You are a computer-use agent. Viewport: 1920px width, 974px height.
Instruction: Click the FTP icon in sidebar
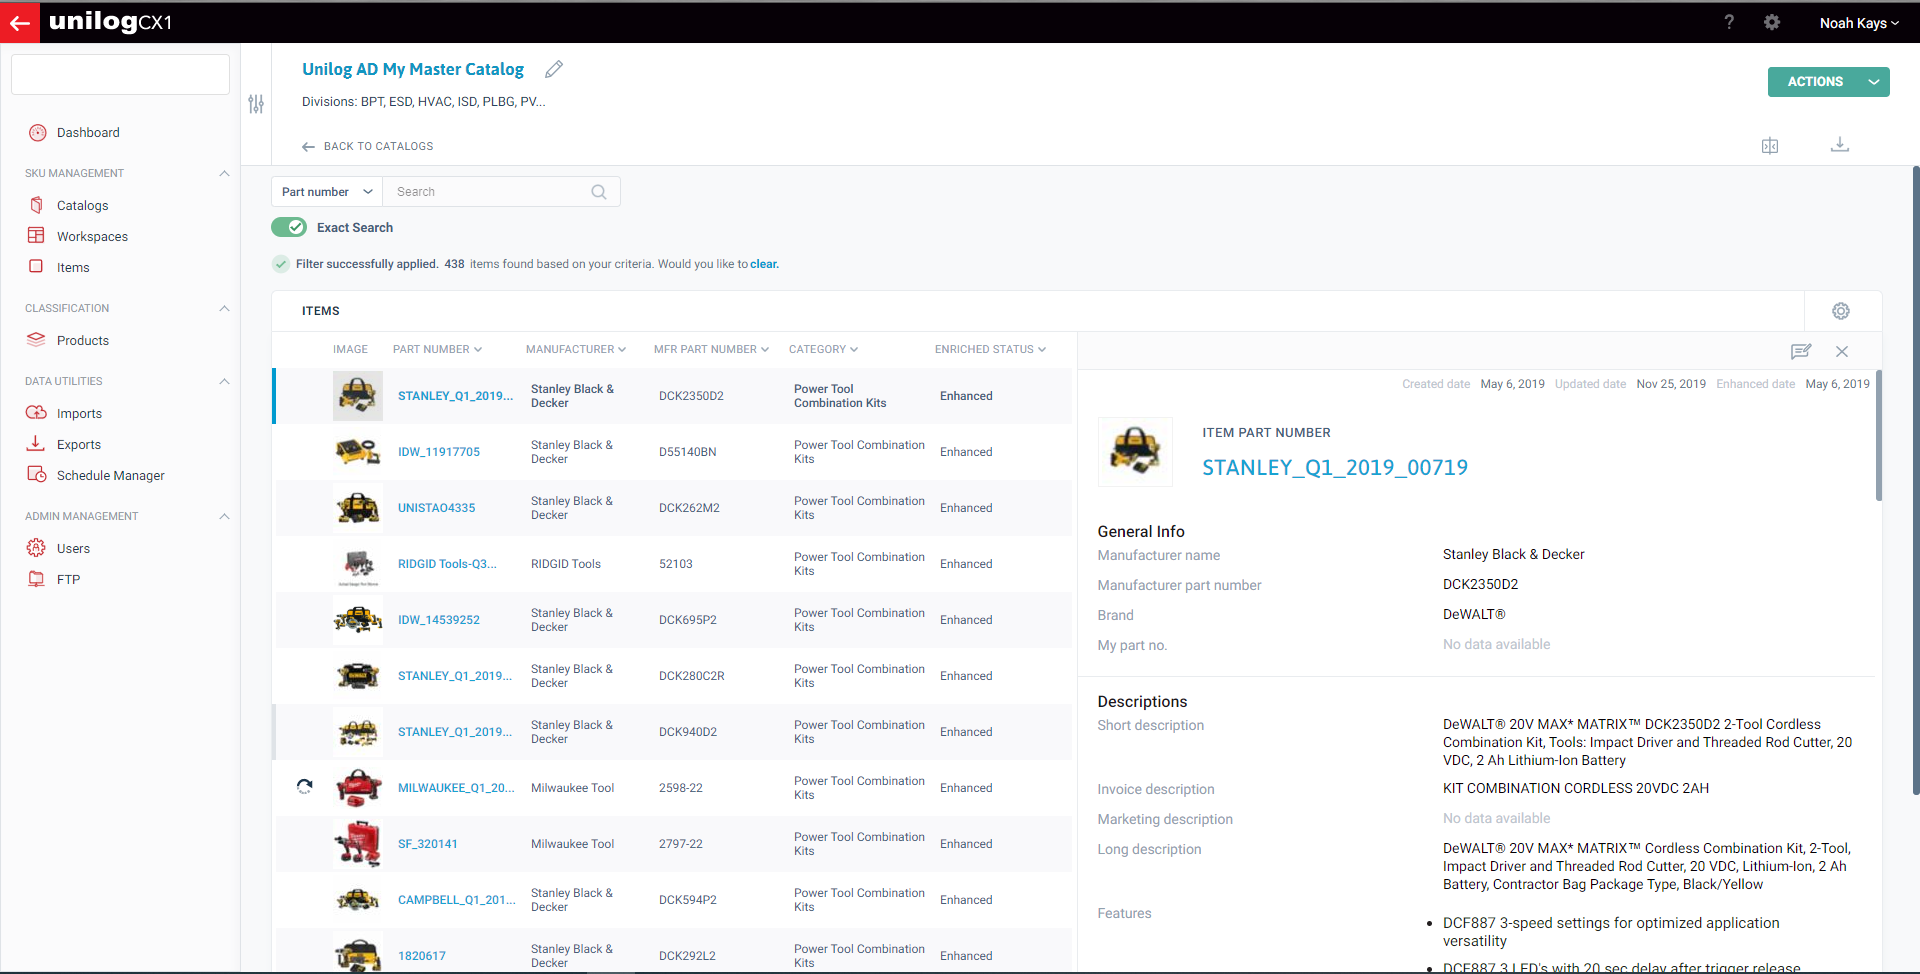click(x=36, y=578)
